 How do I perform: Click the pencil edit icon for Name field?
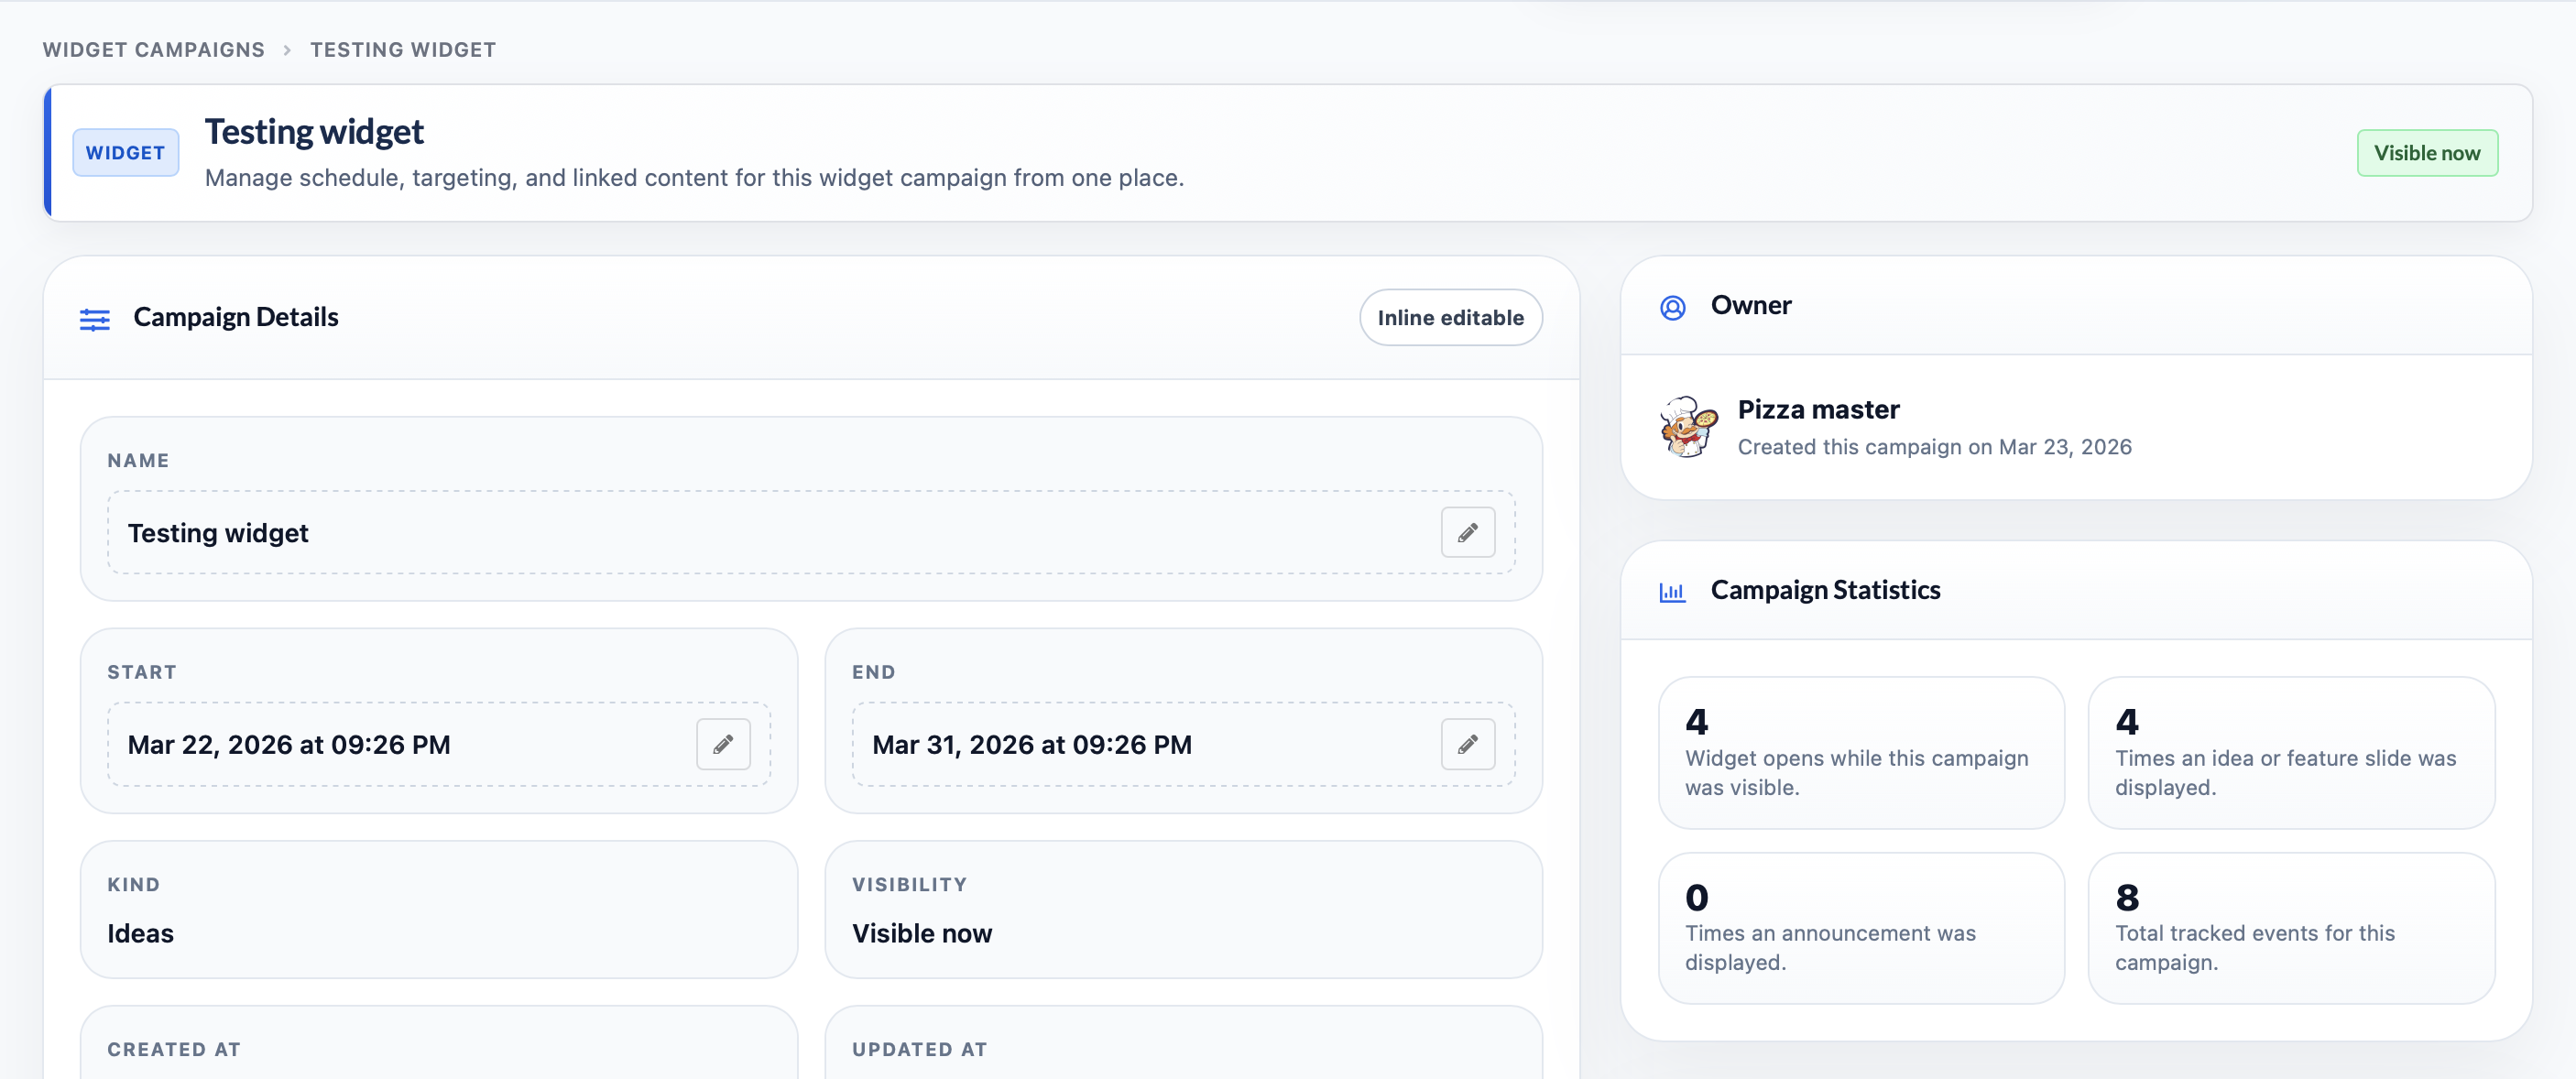(x=1467, y=532)
